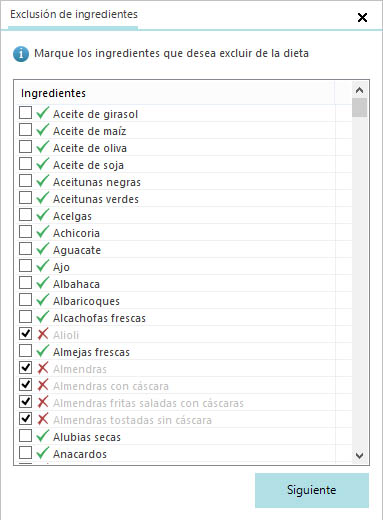This screenshot has height=520, width=383.
Task: Uncheck the Almendras checkbox
Action: (x=25, y=368)
